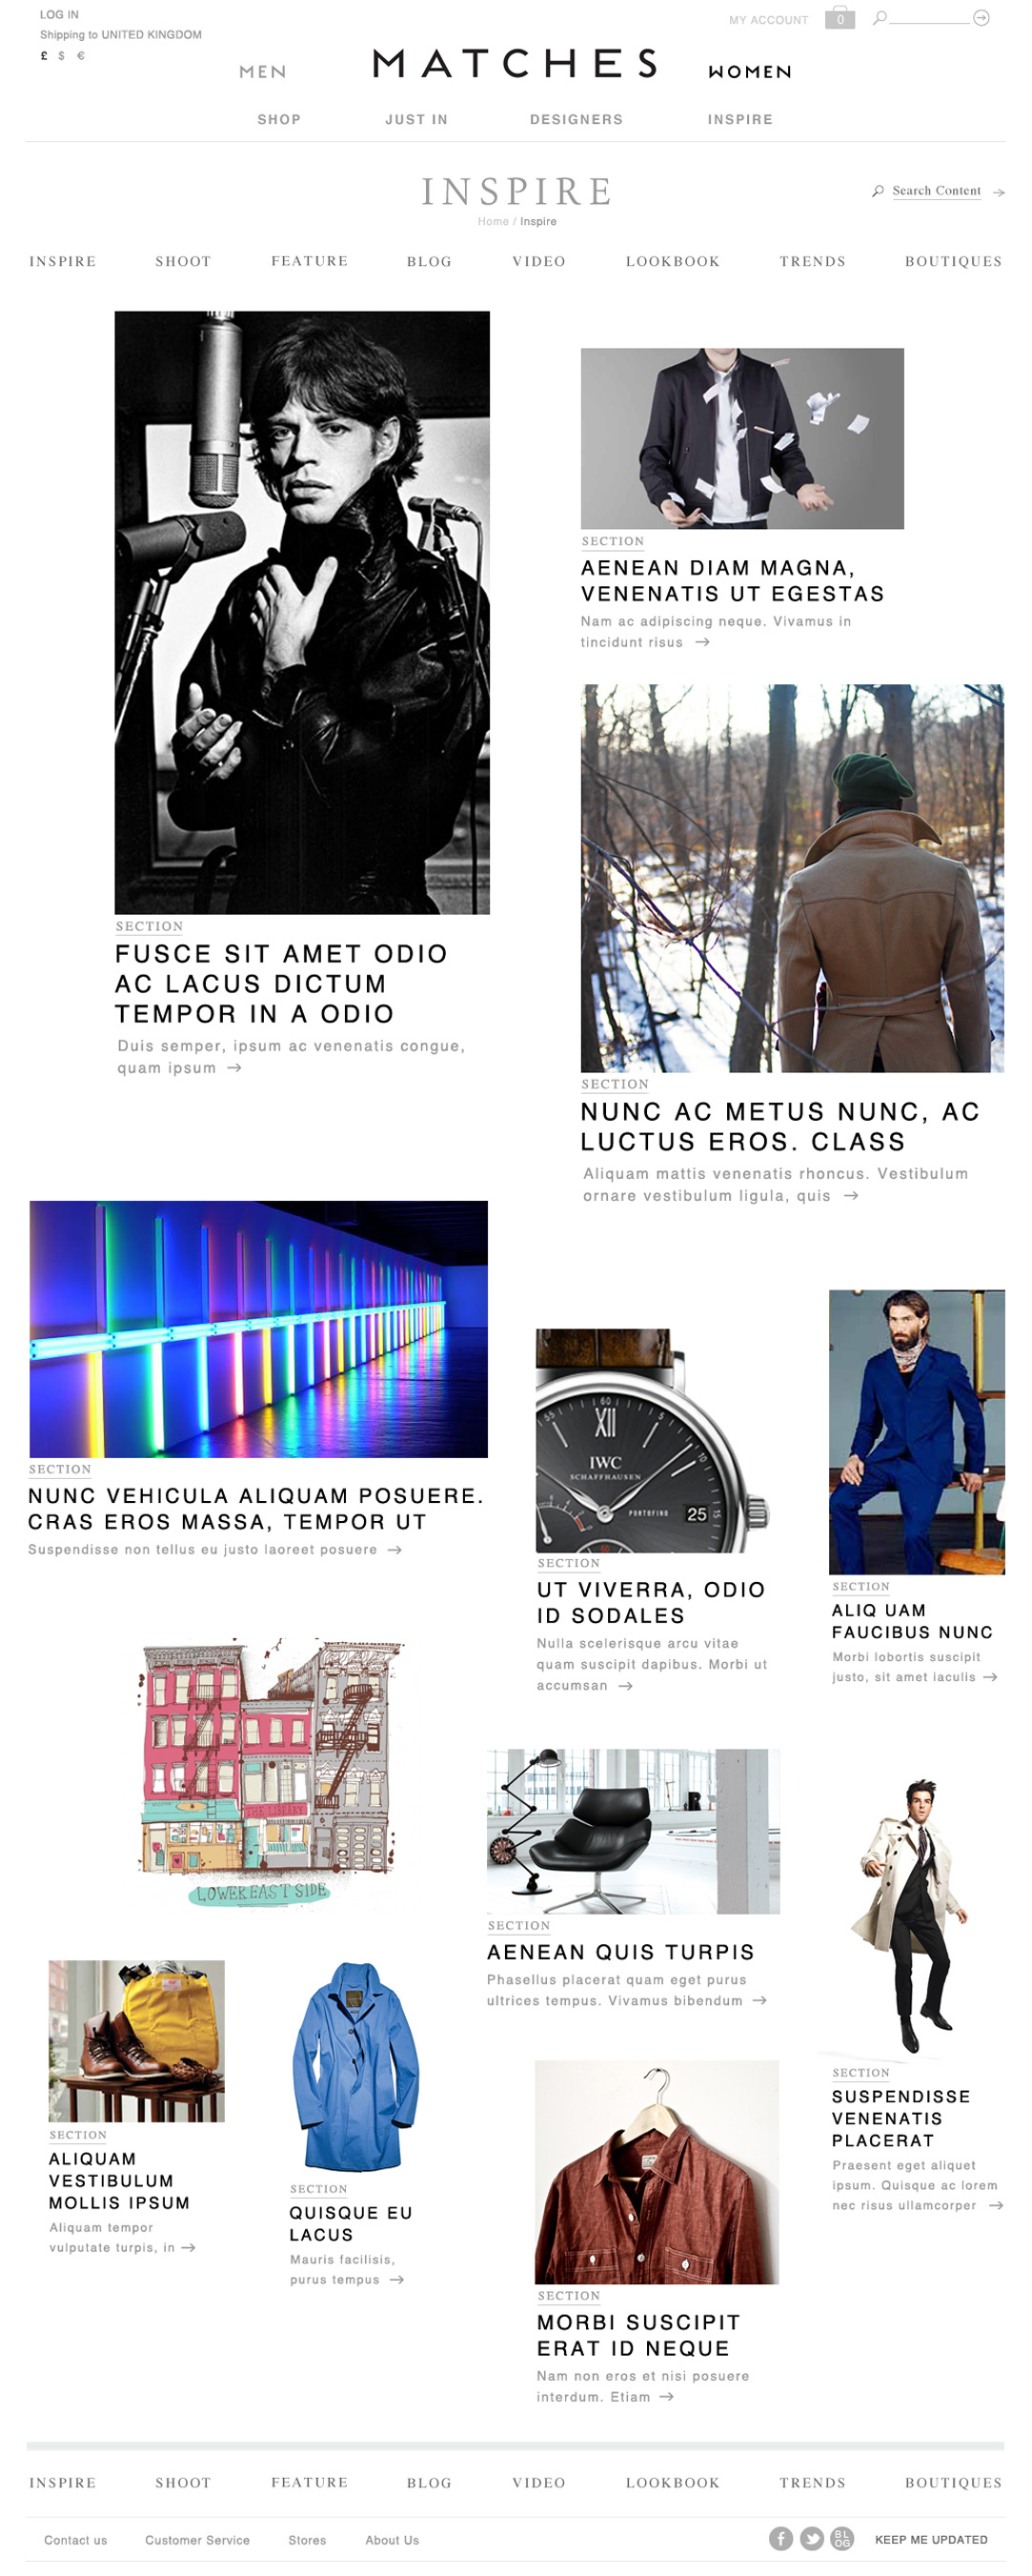
Task: Switch to the LOOKBOOK tab at the top
Action: (x=672, y=261)
